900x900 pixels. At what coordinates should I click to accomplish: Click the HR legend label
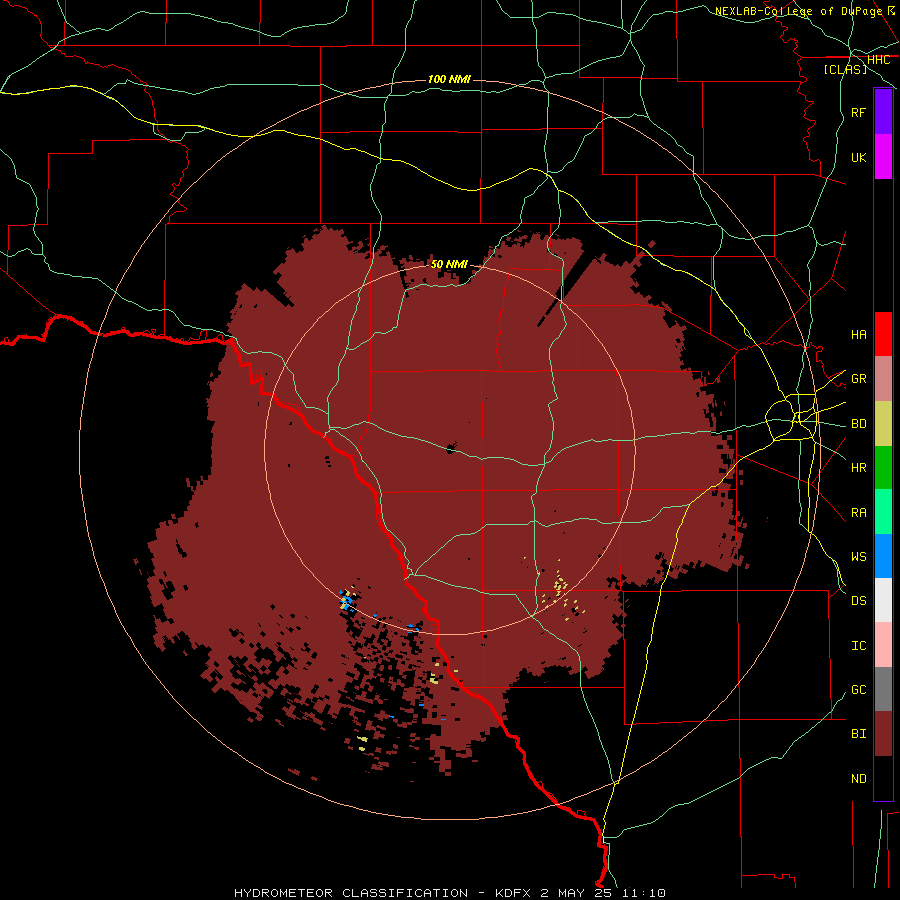click(x=858, y=468)
